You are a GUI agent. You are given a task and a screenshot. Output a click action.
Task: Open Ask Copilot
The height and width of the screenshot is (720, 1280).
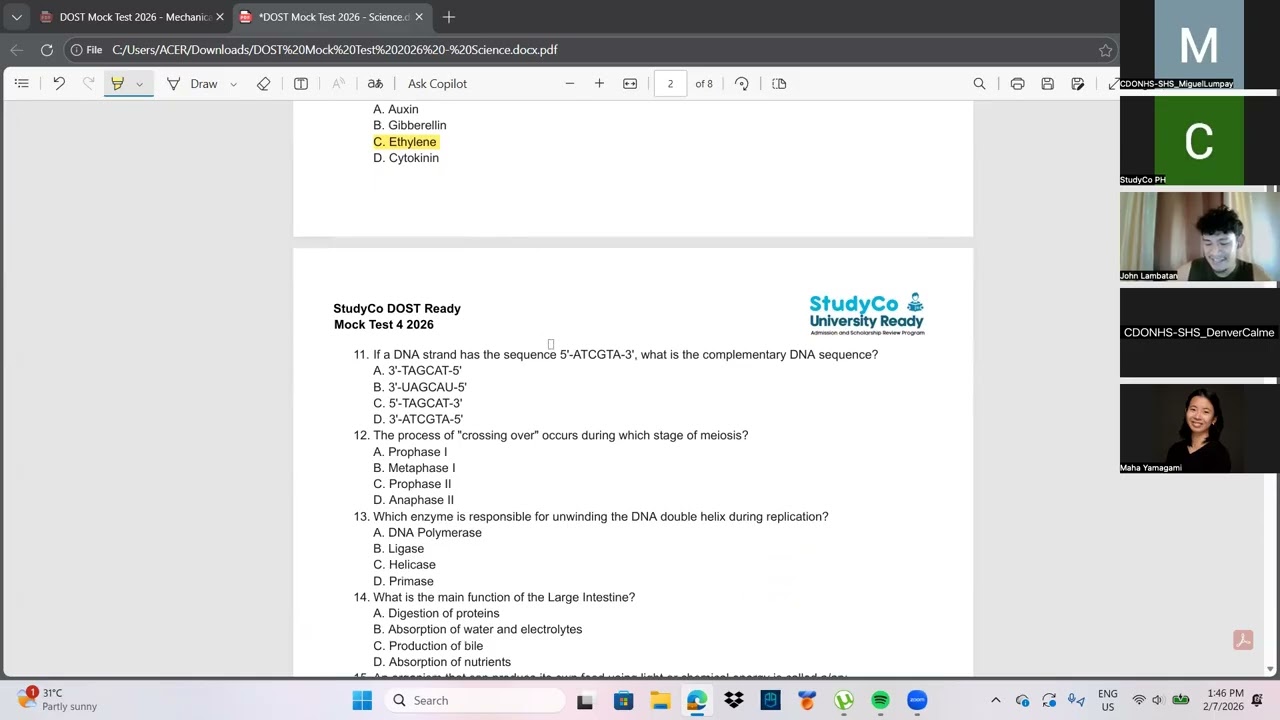point(437,84)
